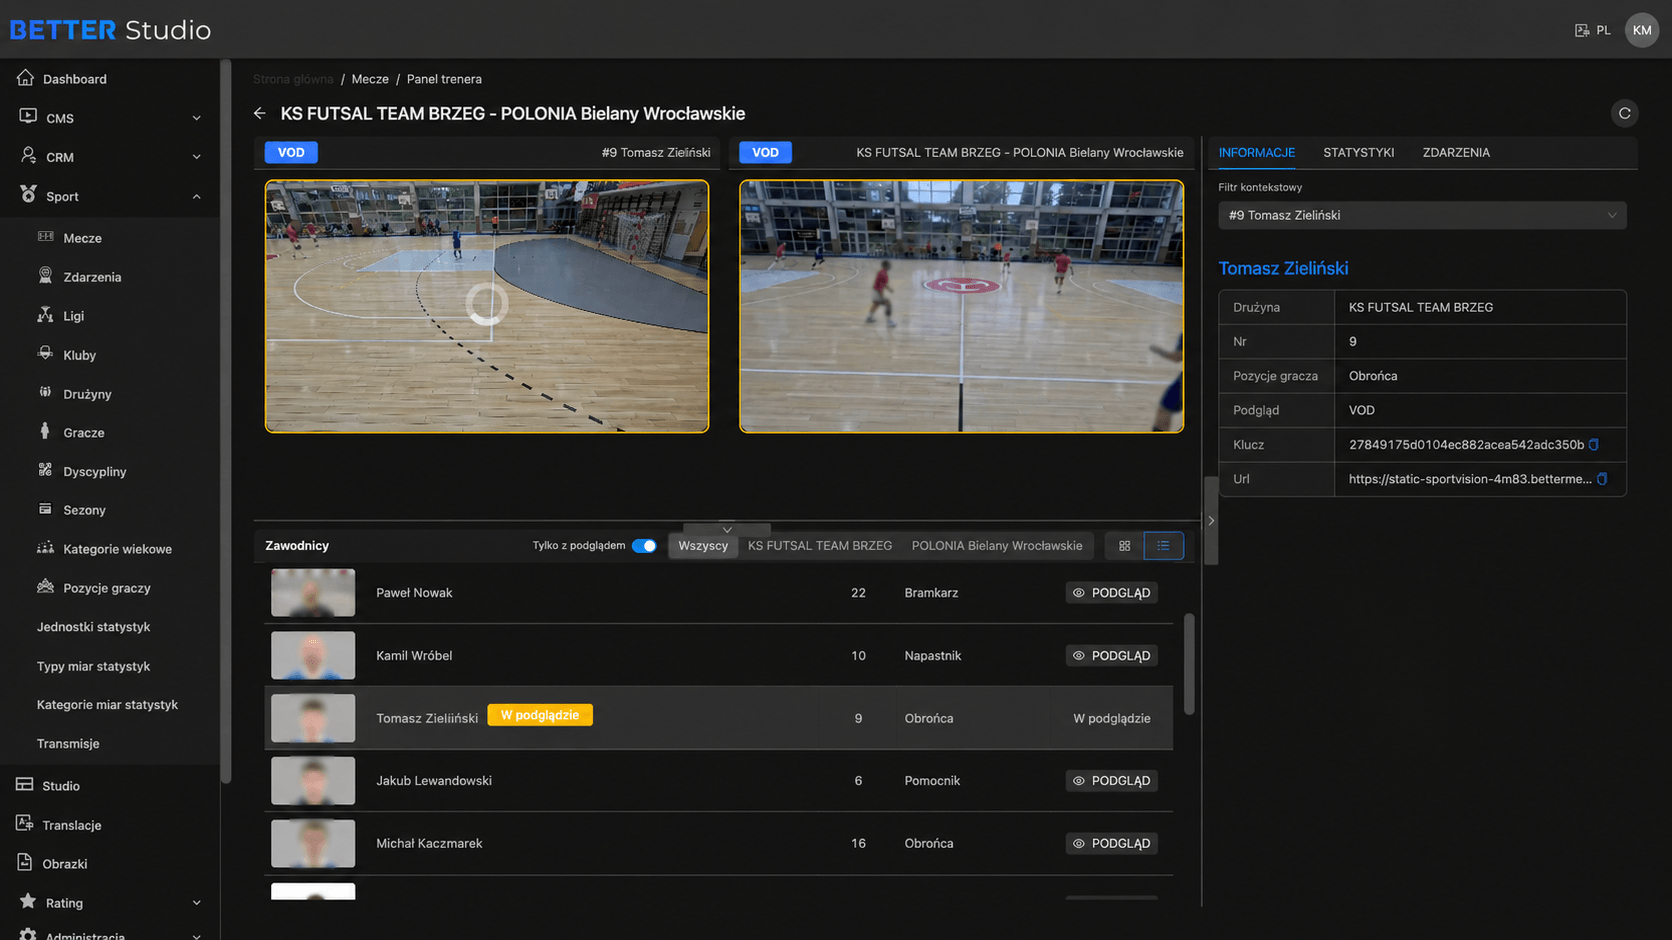Expand the CMS menu chevron

click(196, 118)
